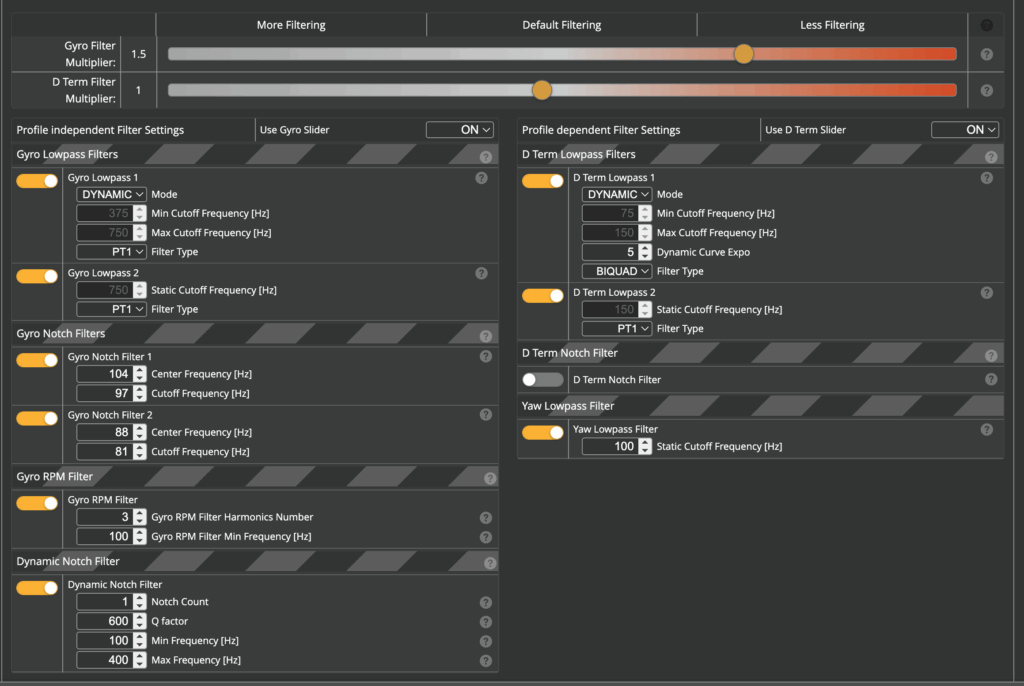Show help for Yaw Lowpass Filter
The height and width of the screenshot is (686, 1024).
[x=986, y=429]
